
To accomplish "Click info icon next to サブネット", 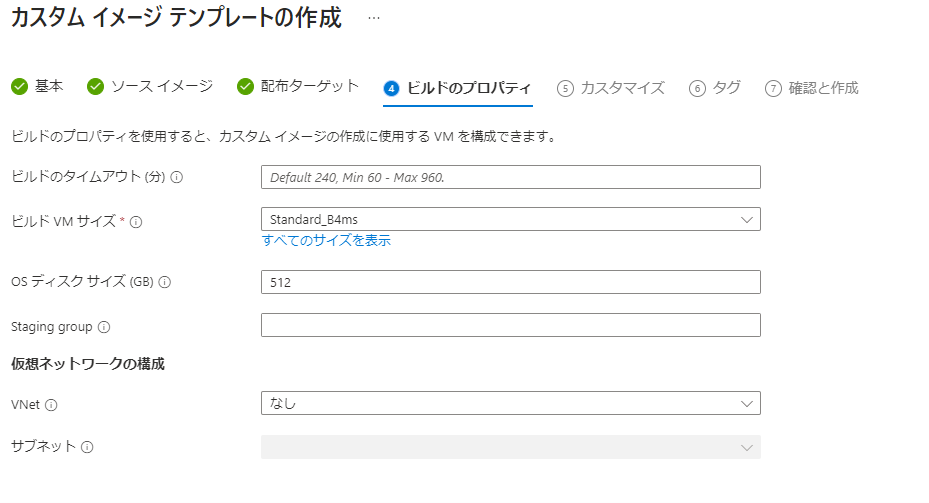I will [87, 447].
